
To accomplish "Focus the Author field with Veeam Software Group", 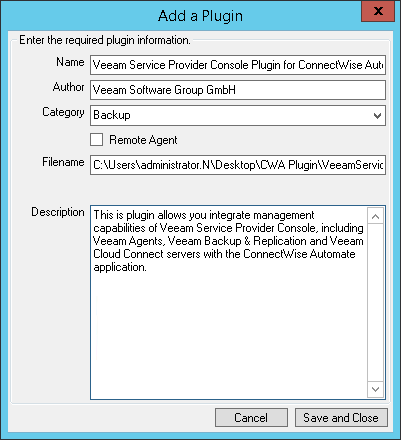I will [238, 90].
